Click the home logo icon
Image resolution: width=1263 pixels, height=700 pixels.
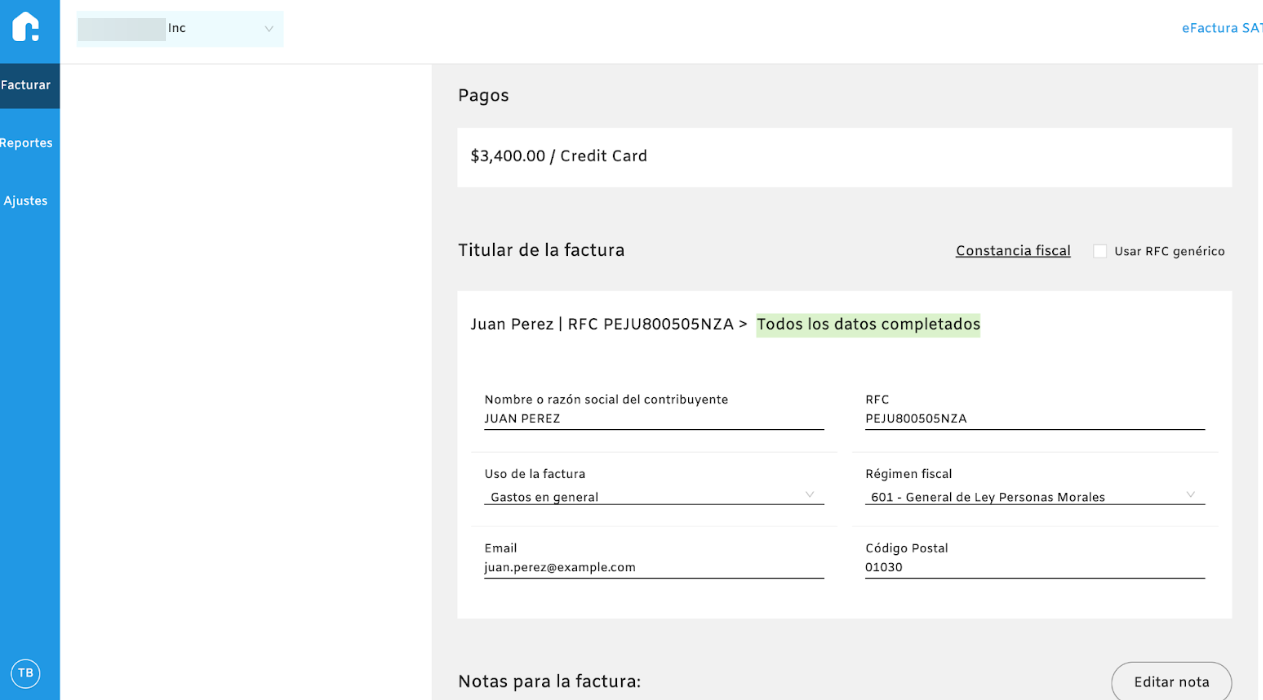tap(26, 27)
